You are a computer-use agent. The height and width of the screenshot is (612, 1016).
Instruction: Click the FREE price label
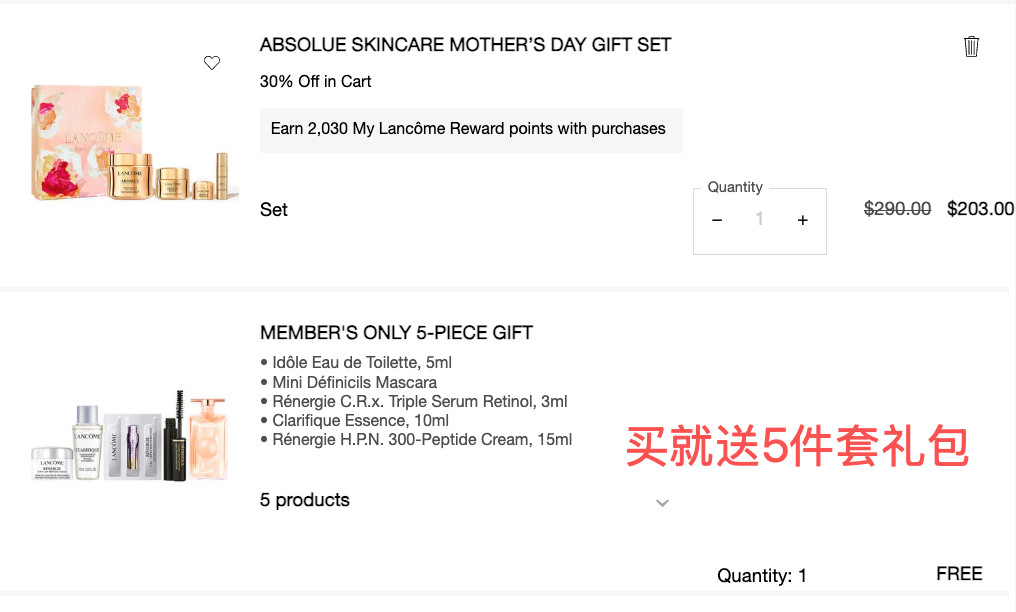click(x=959, y=574)
